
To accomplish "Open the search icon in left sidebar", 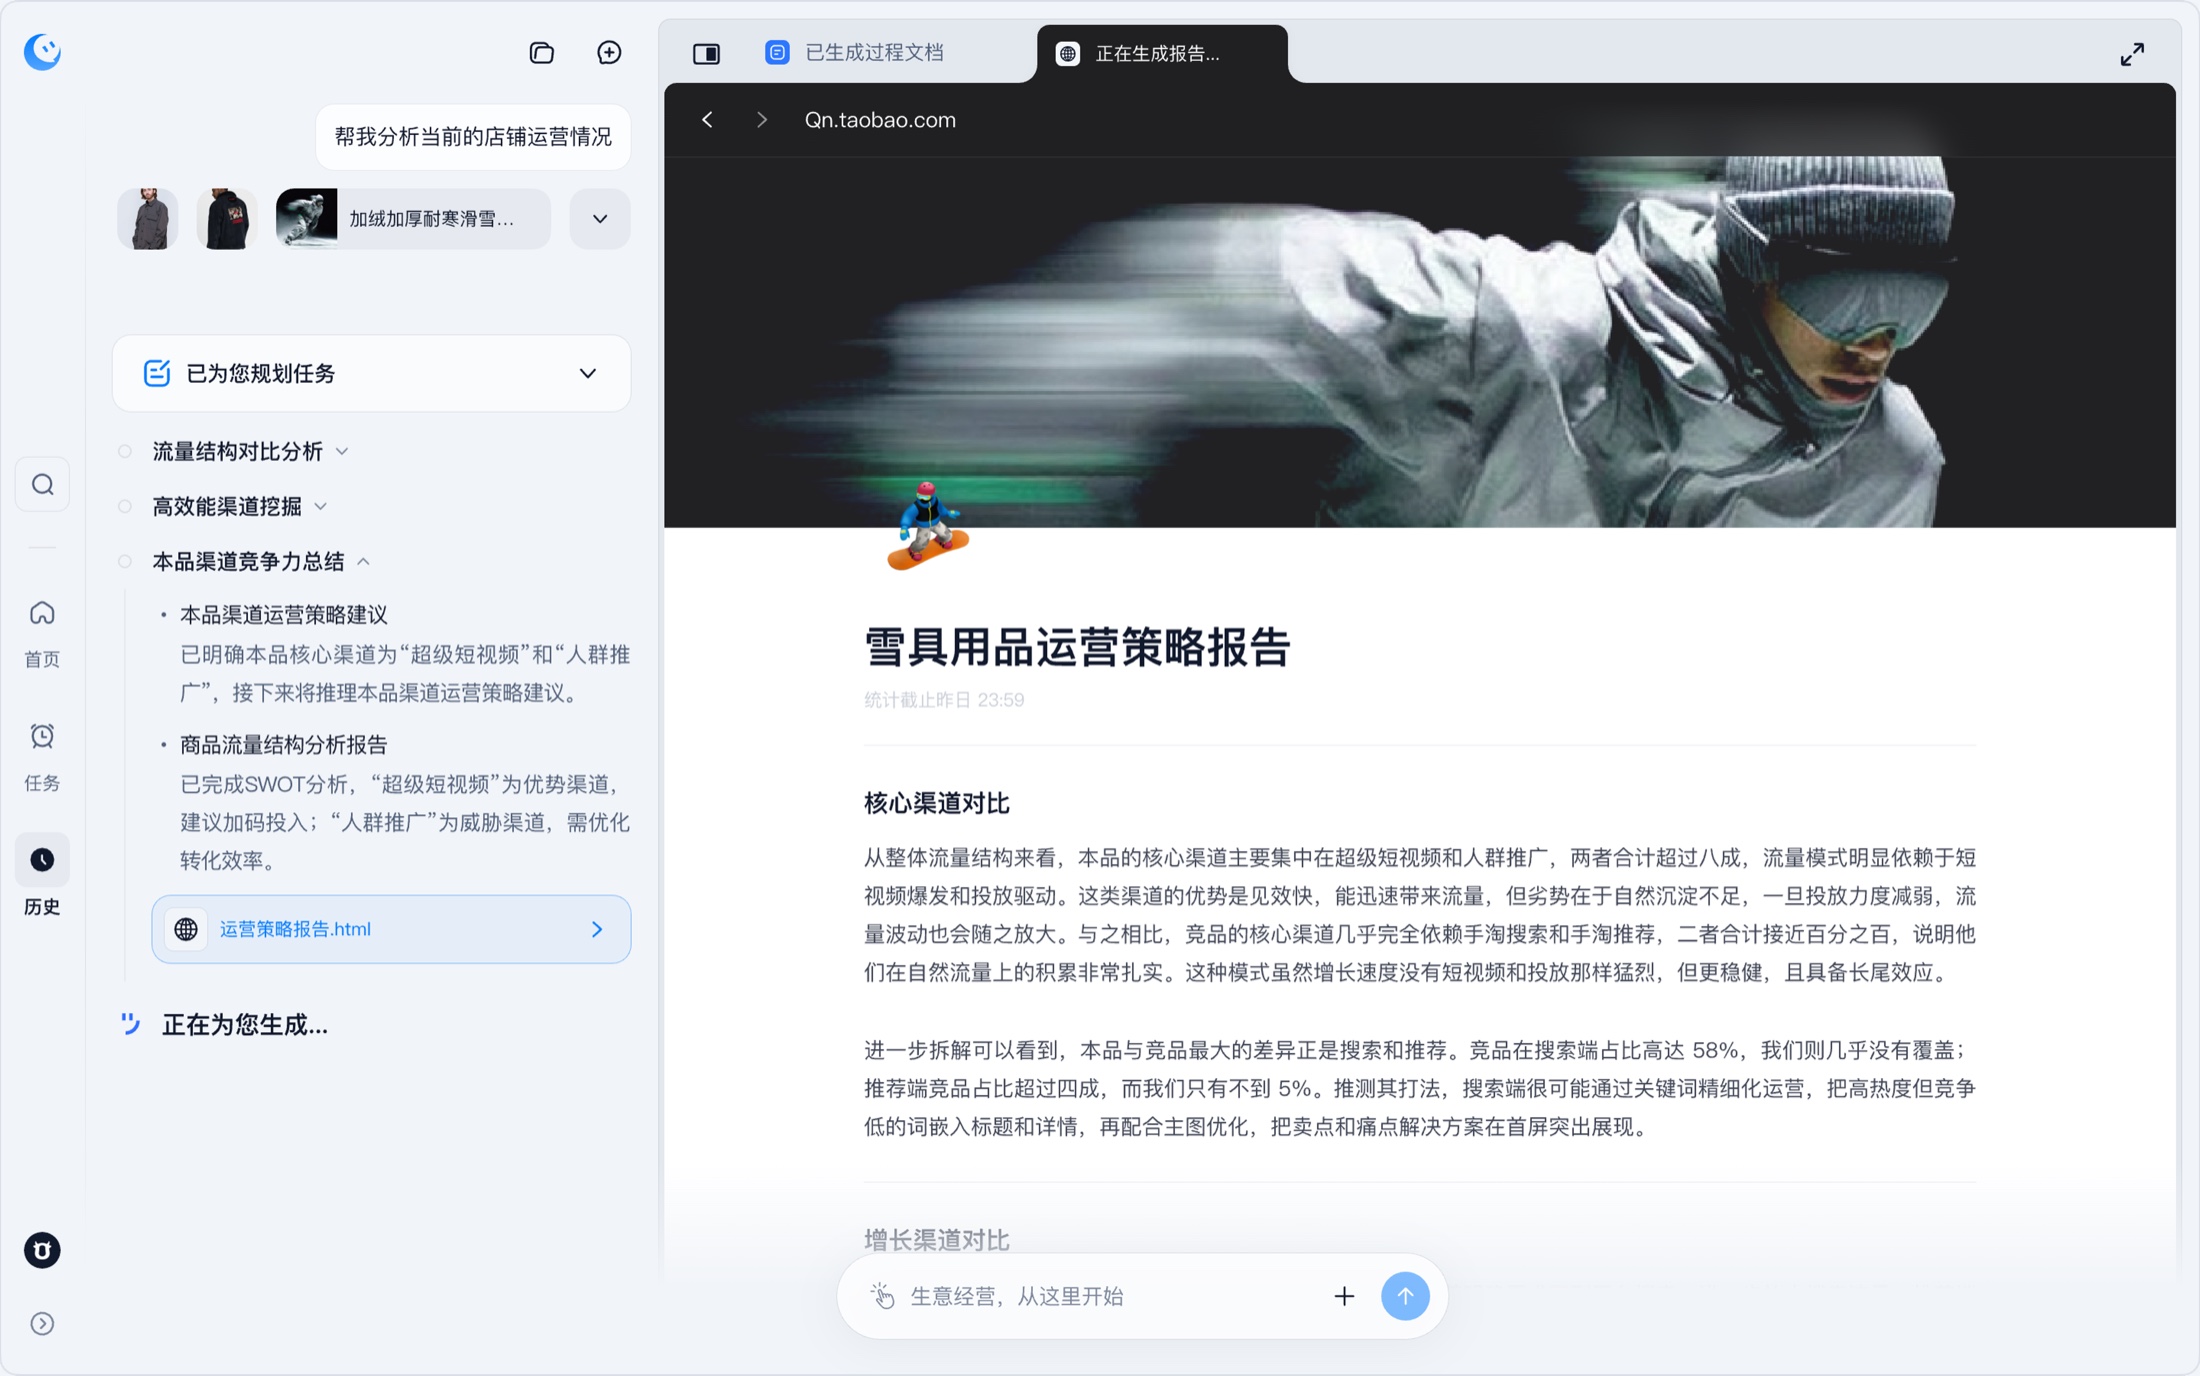I will [x=42, y=485].
